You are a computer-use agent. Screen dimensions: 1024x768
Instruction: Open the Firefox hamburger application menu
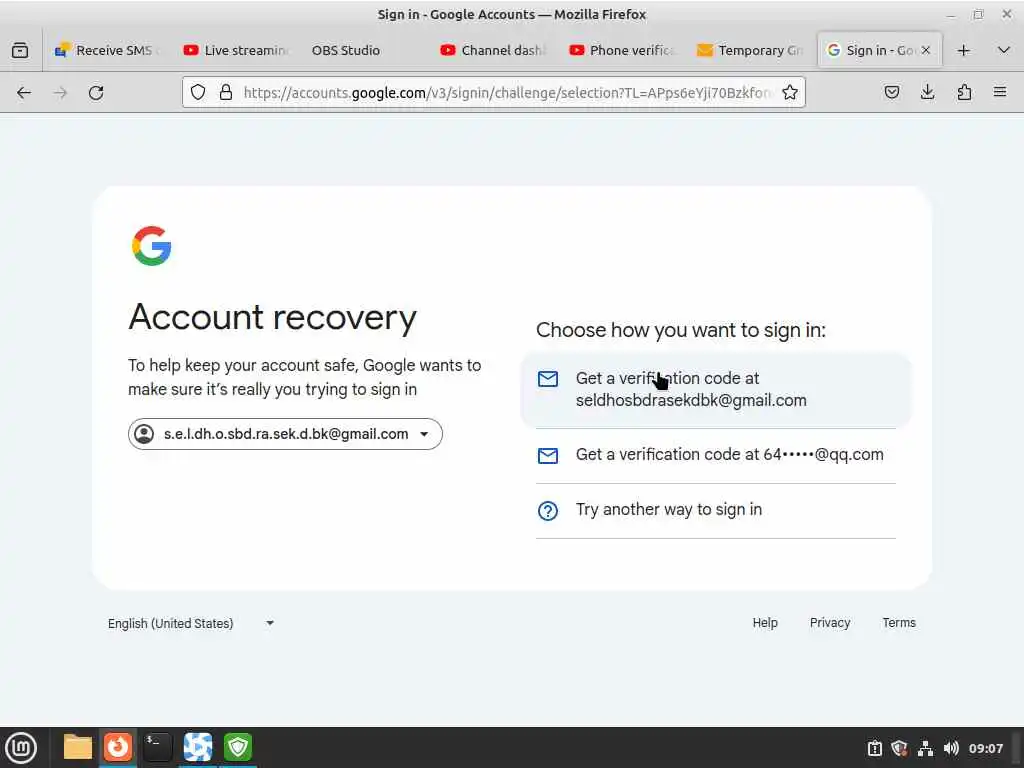(1000, 93)
